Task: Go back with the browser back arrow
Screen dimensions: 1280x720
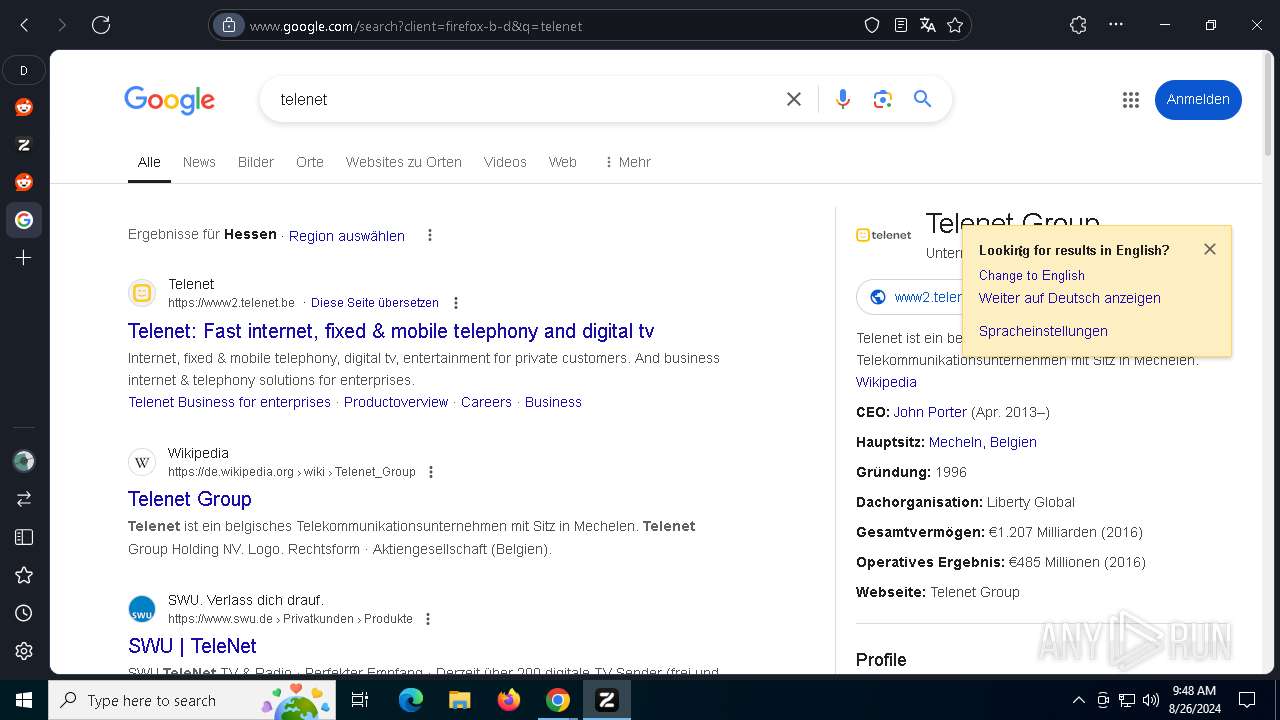Action: (x=24, y=25)
